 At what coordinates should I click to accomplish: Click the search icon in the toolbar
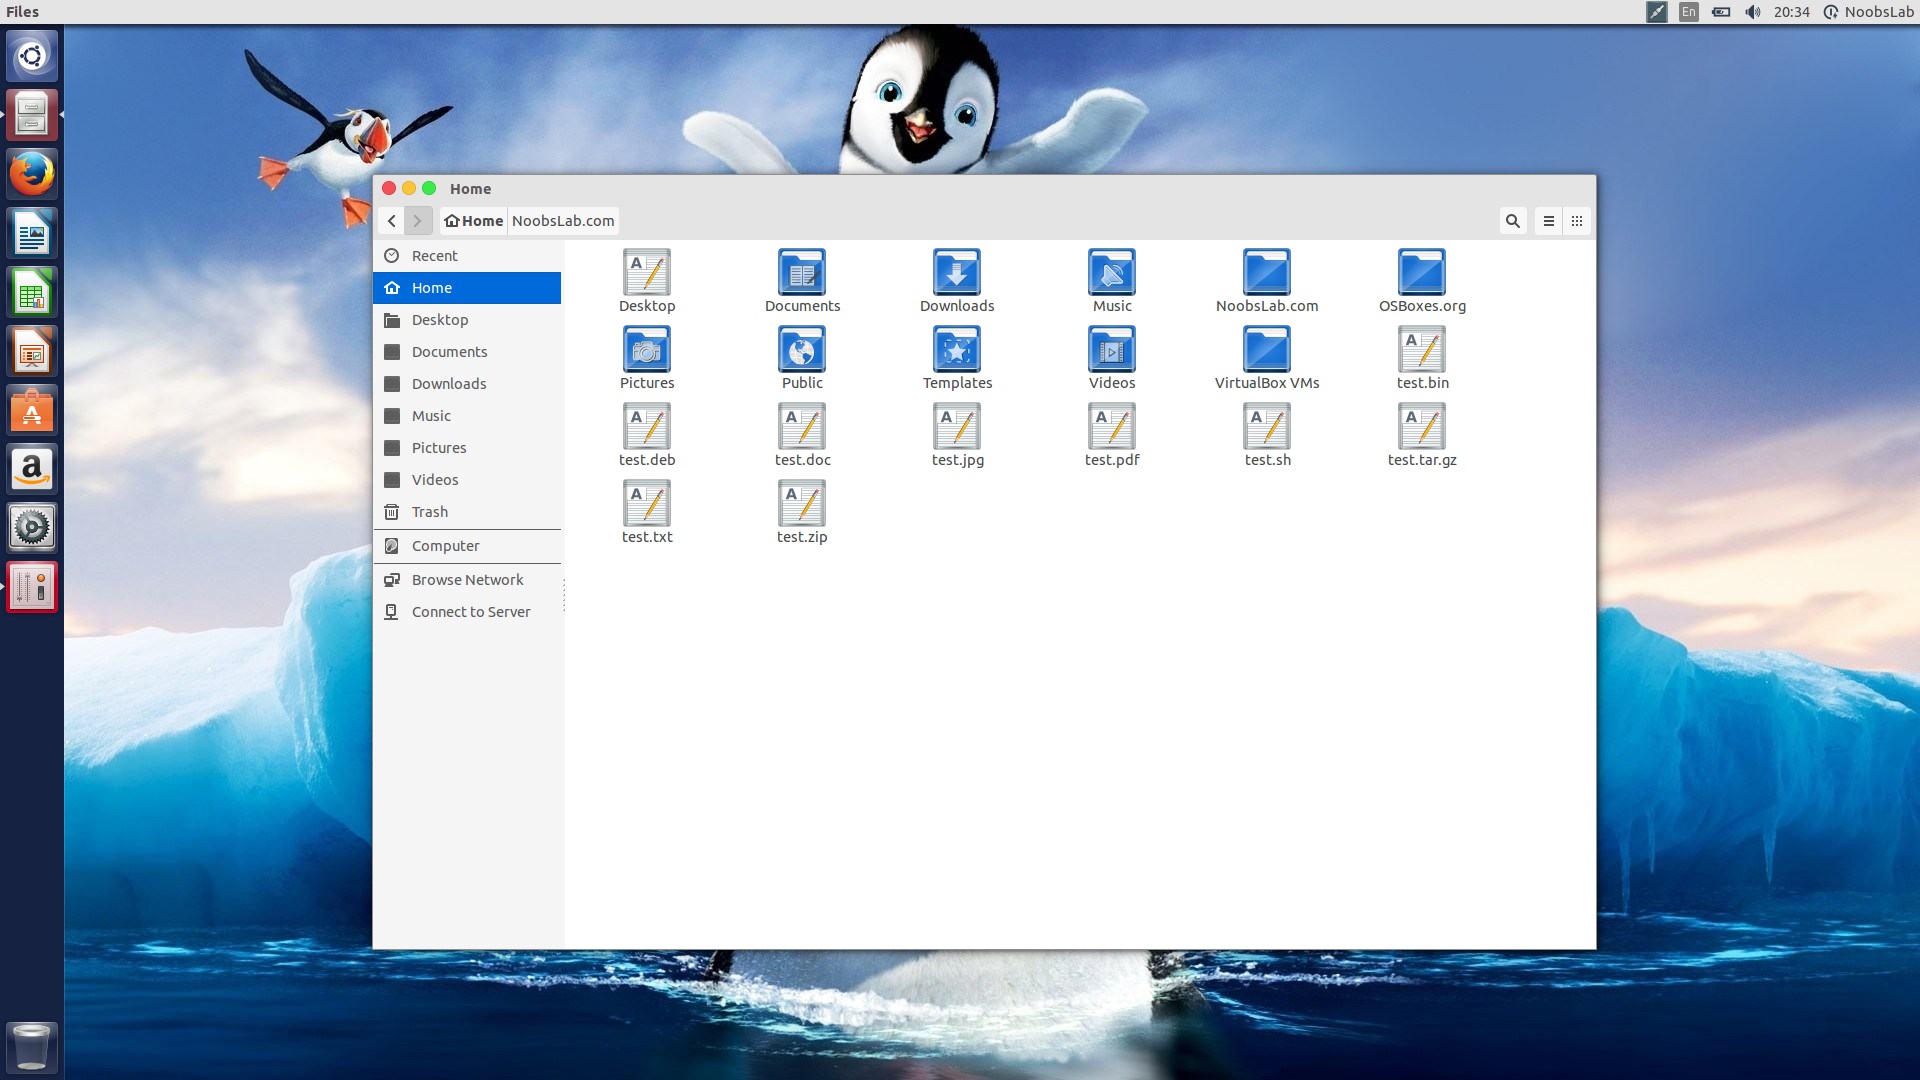[1512, 221]
